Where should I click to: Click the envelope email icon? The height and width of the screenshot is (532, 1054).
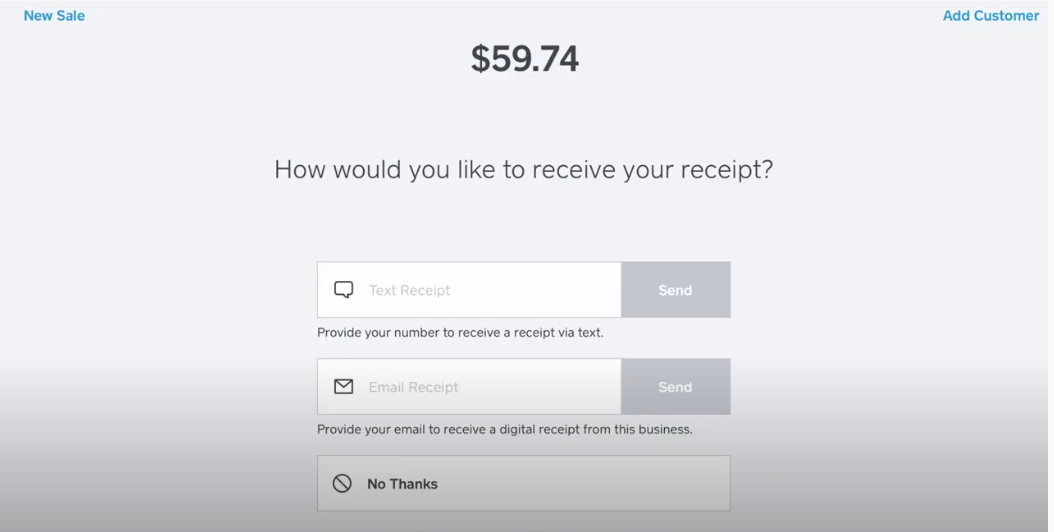tap(343, 387)
